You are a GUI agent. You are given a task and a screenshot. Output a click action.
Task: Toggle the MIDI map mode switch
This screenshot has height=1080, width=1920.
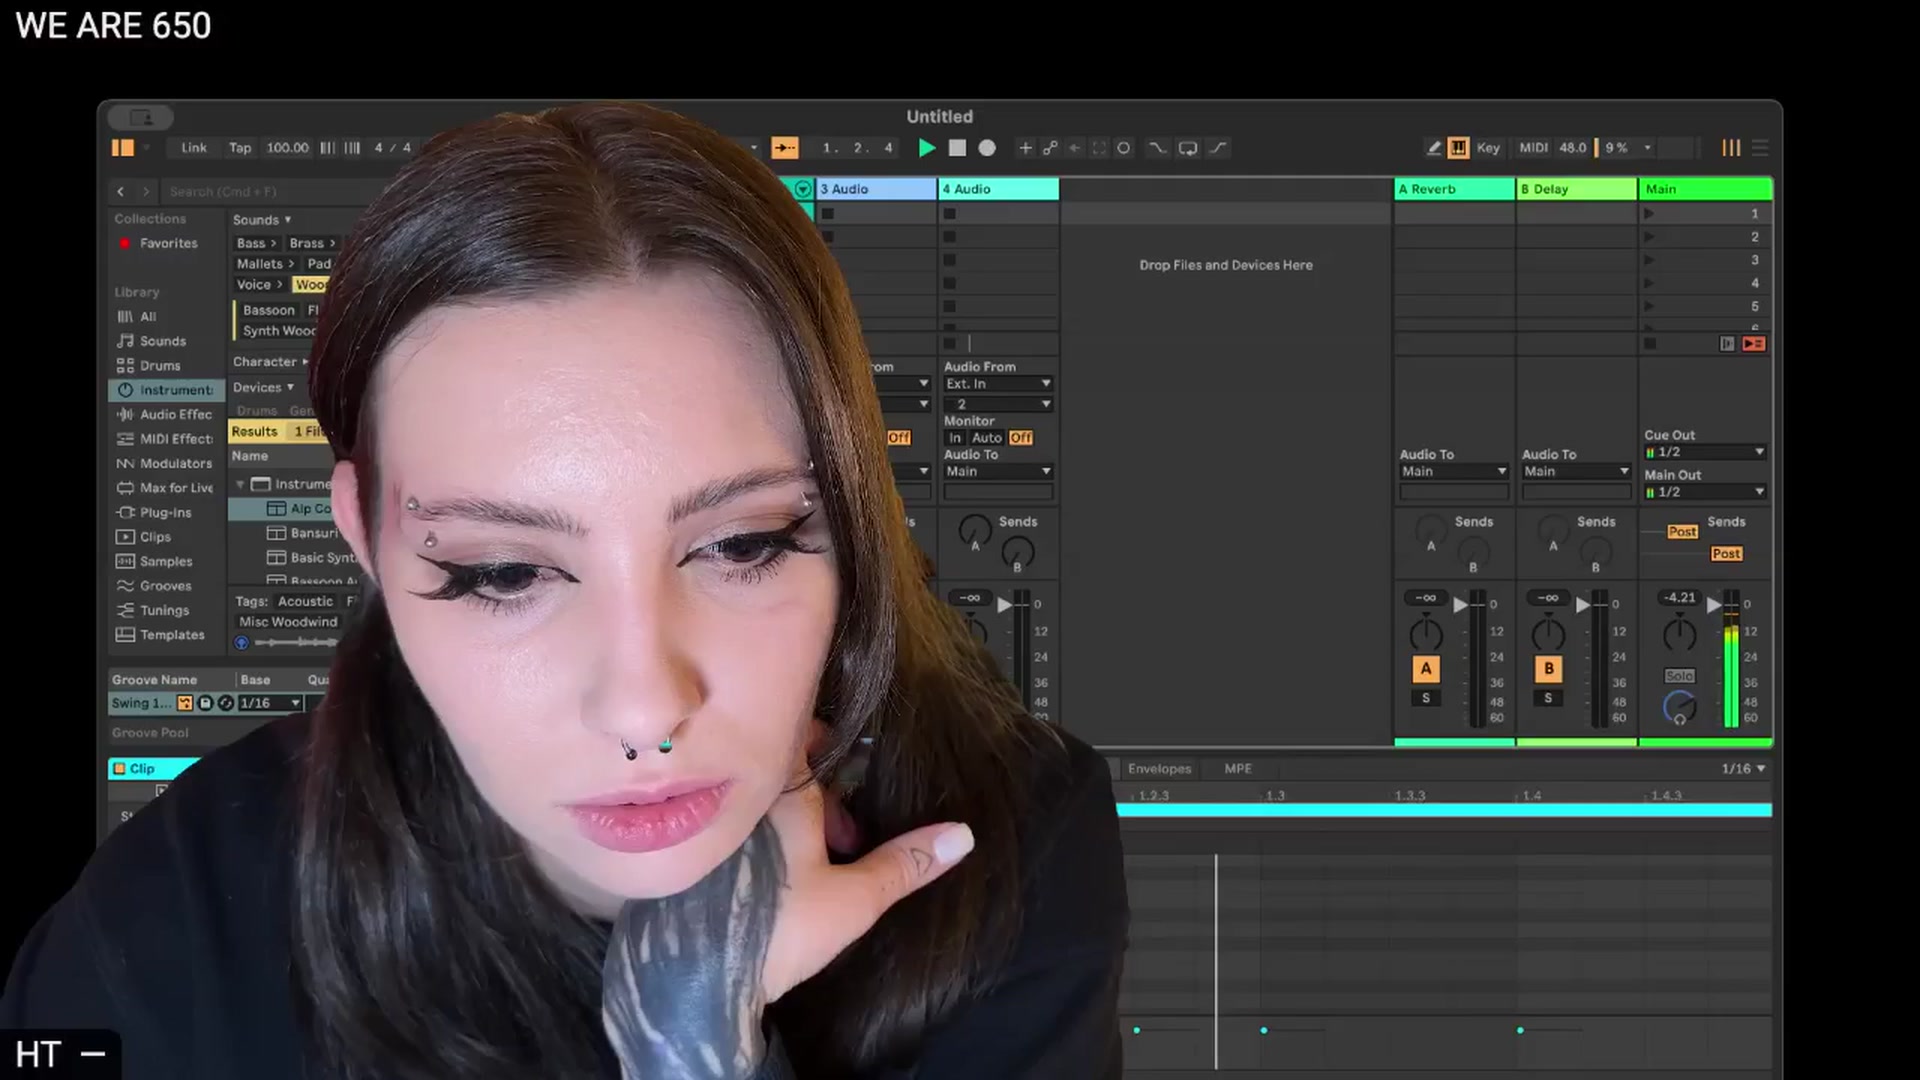1533,148
